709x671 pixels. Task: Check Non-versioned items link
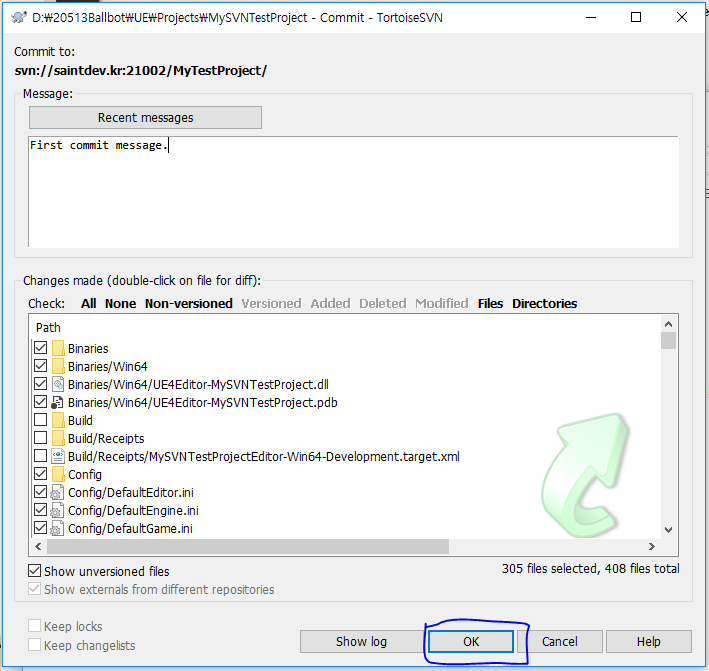click(189, 303)
